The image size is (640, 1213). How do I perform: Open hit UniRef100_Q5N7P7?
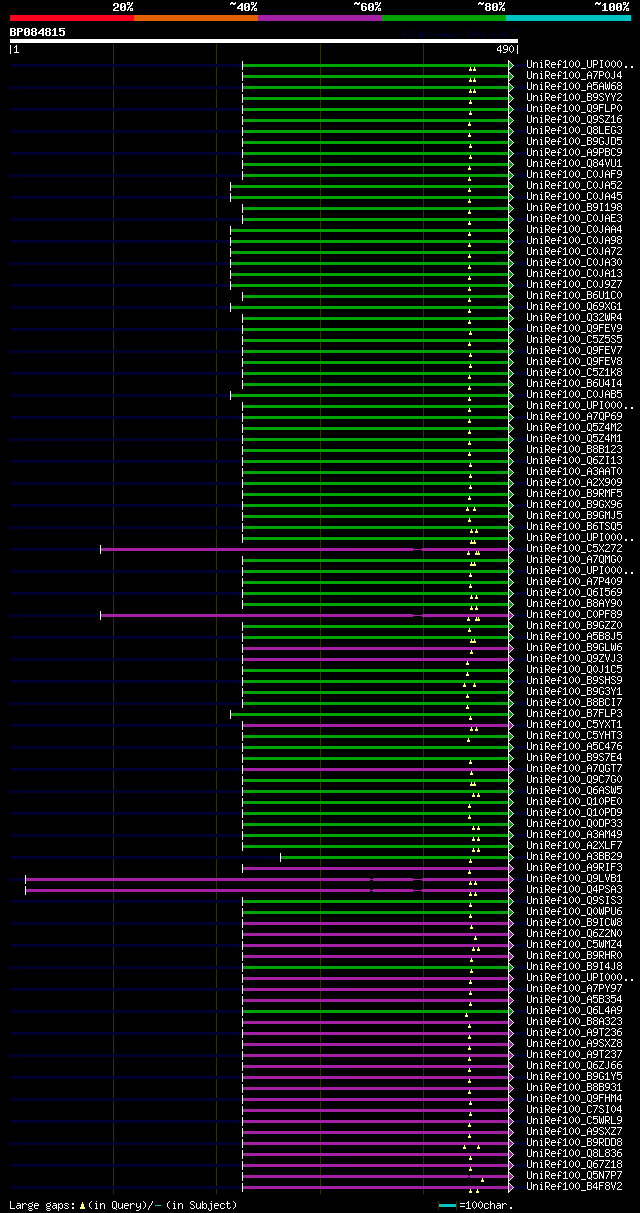[574, 1175]
